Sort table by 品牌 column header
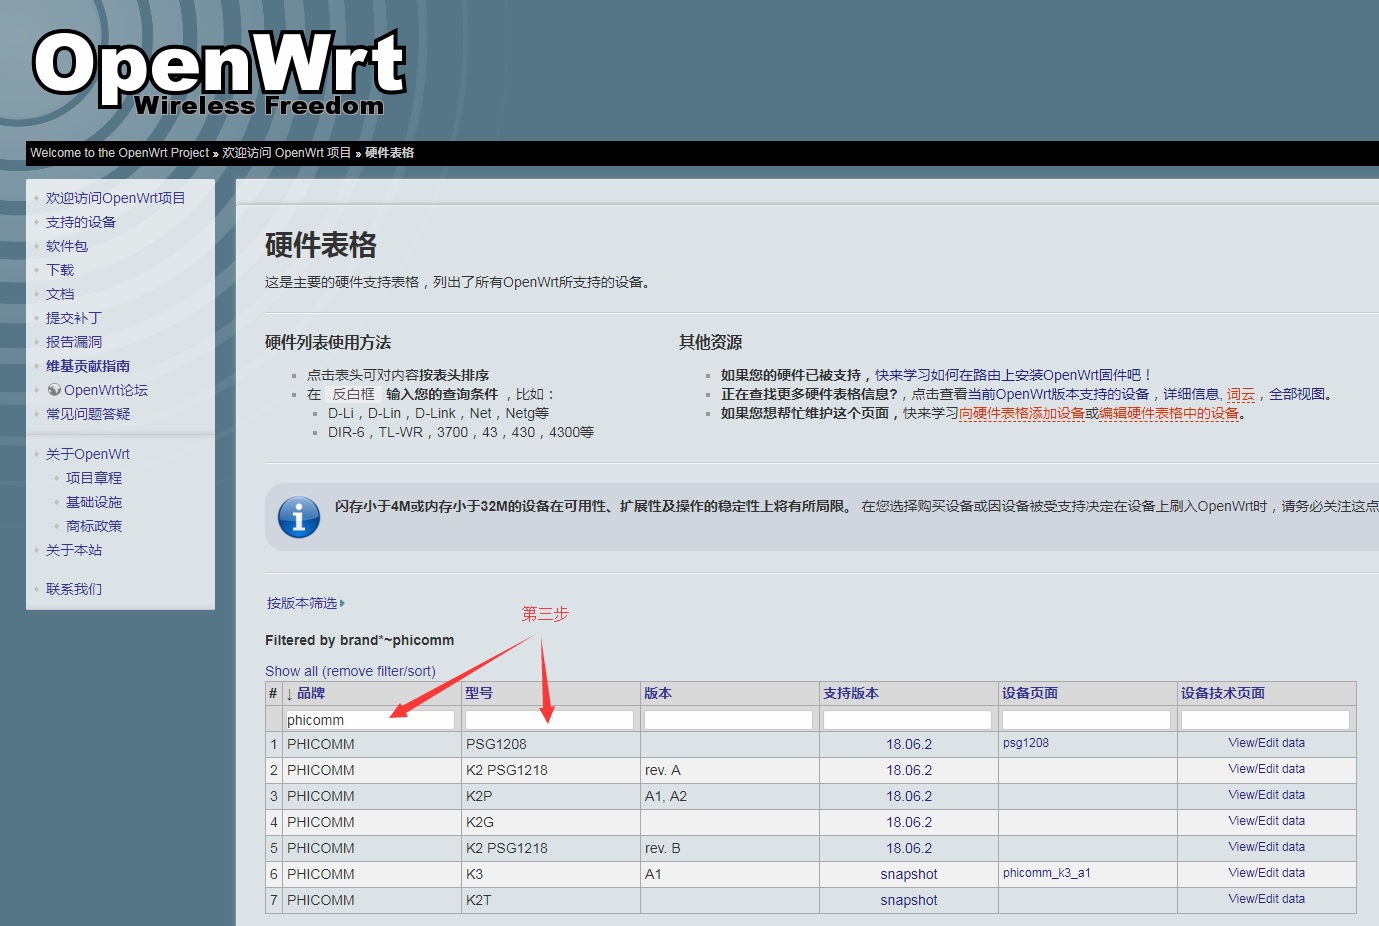Viewport: 1379px width, 926px height. tap(311, 693)
